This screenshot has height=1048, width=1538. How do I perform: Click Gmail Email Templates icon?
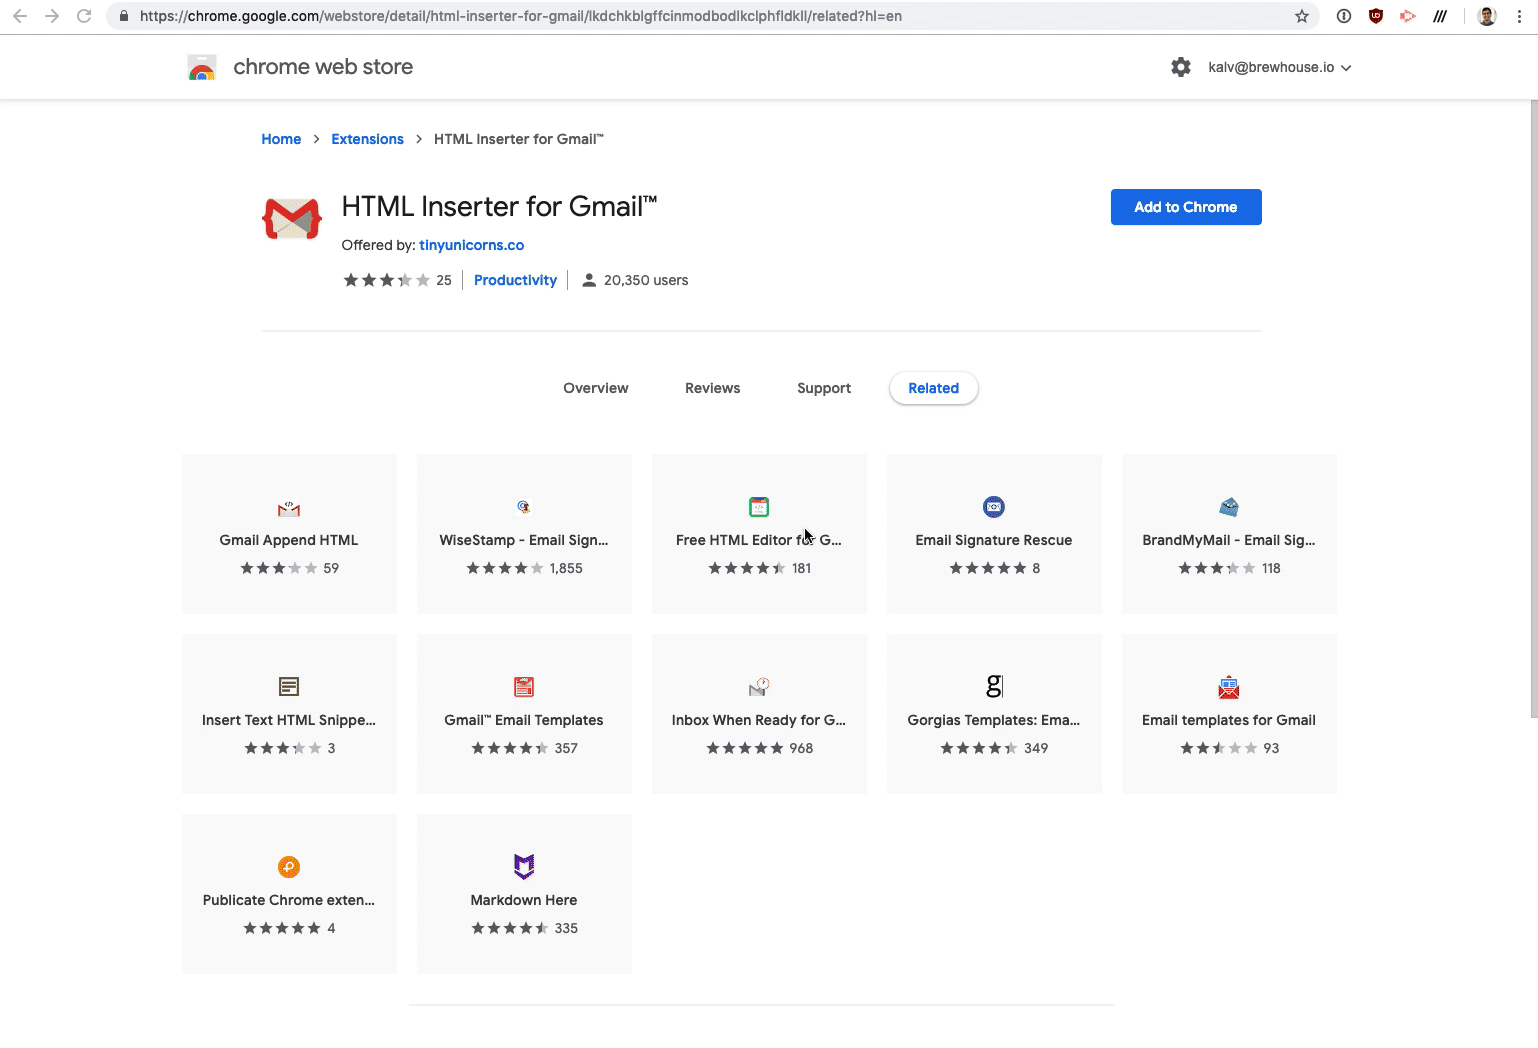click(x=524, y=687)
